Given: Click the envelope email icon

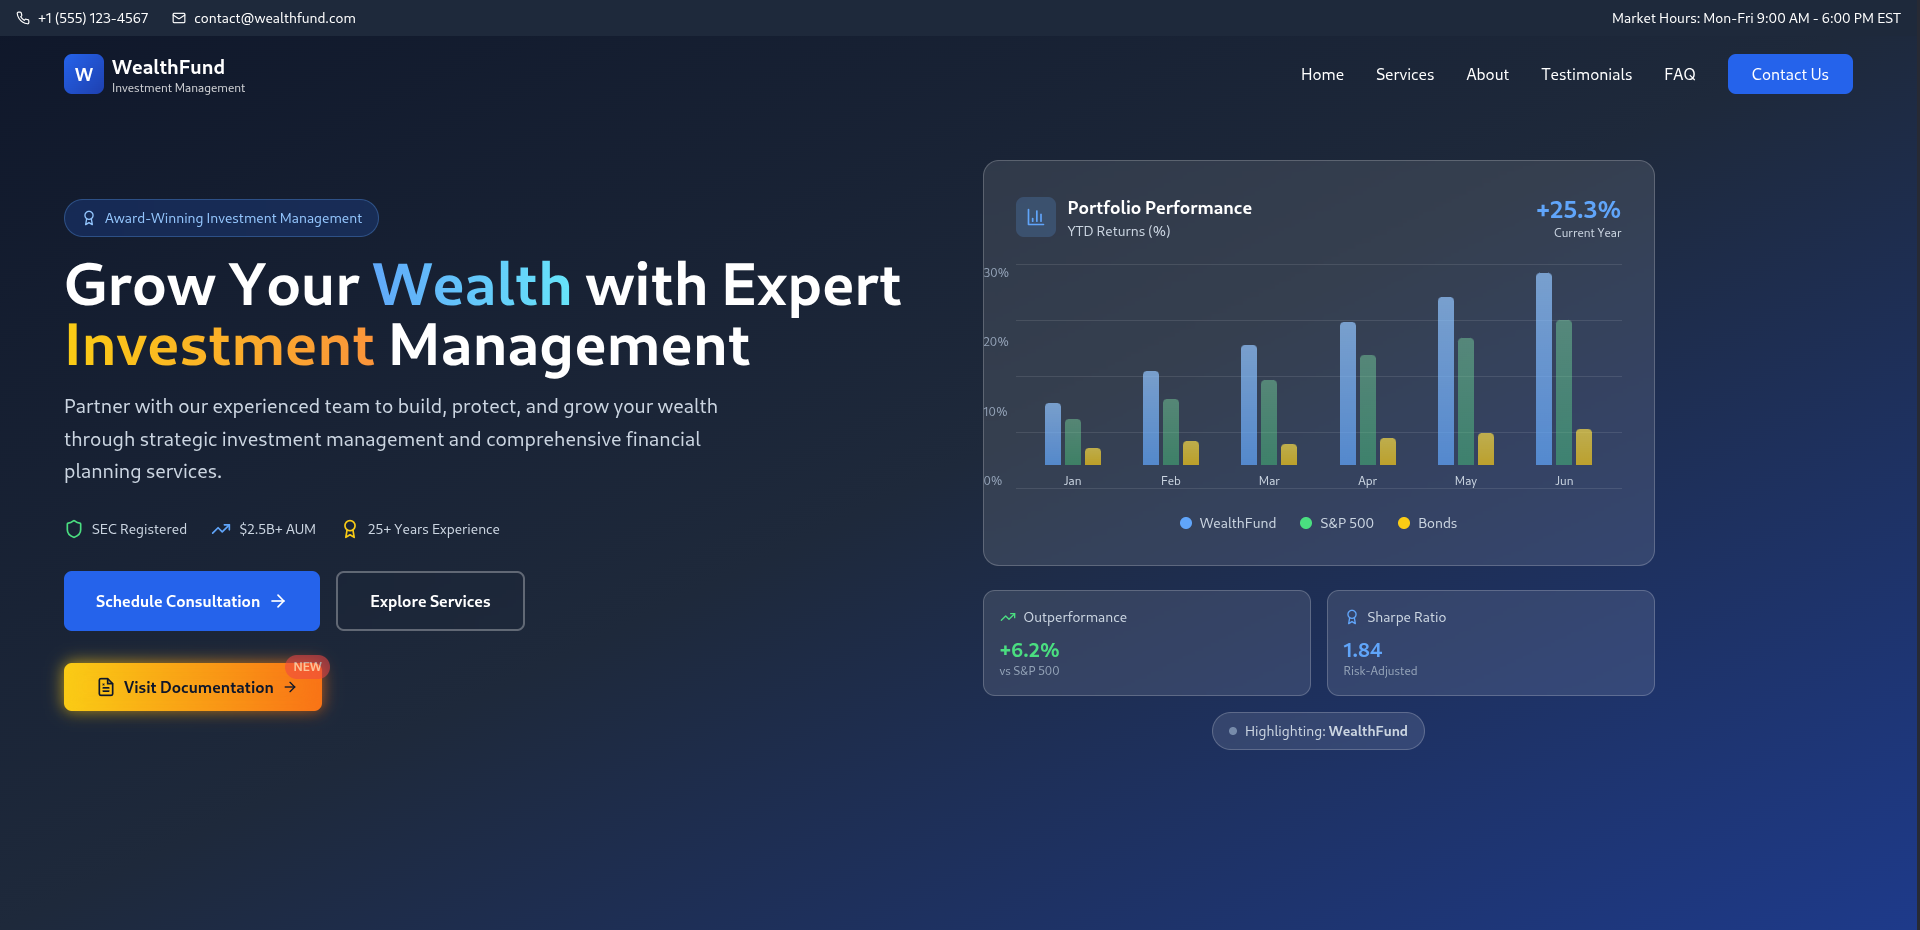Looking at the screenshot, I should point(179,18).
